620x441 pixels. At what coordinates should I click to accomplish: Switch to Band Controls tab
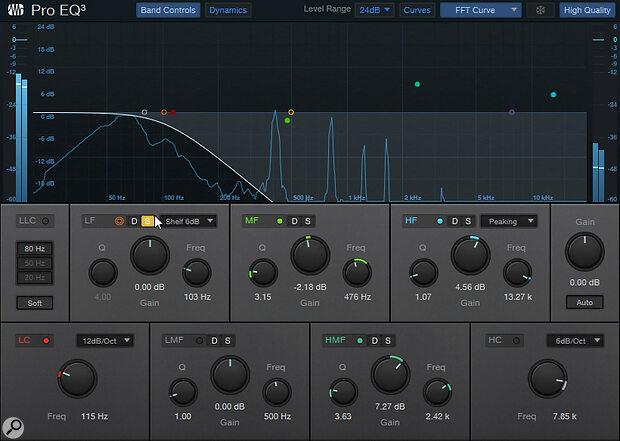point(168,10)
